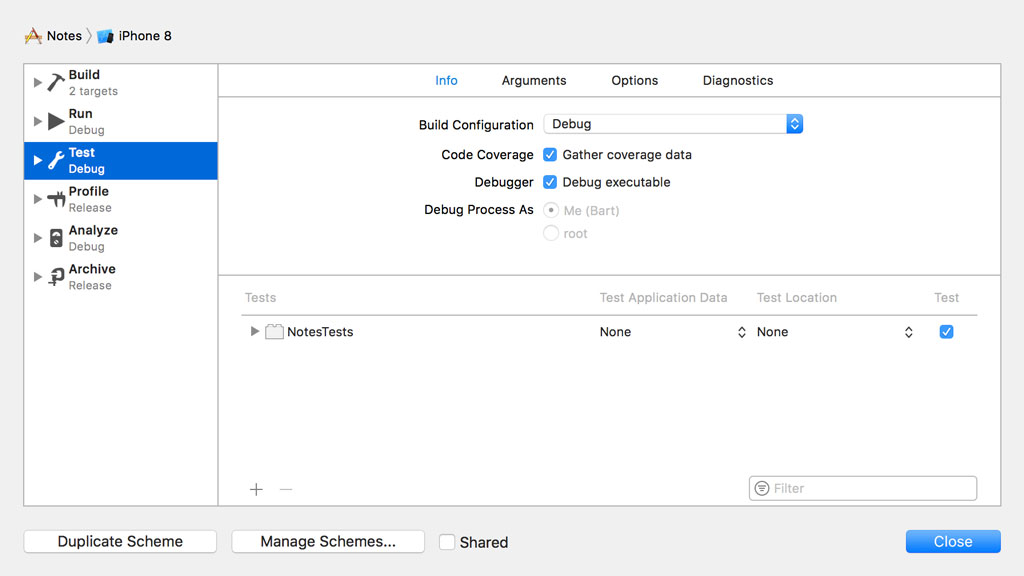Select the Test wrench icon

click(x=55, y=158)
